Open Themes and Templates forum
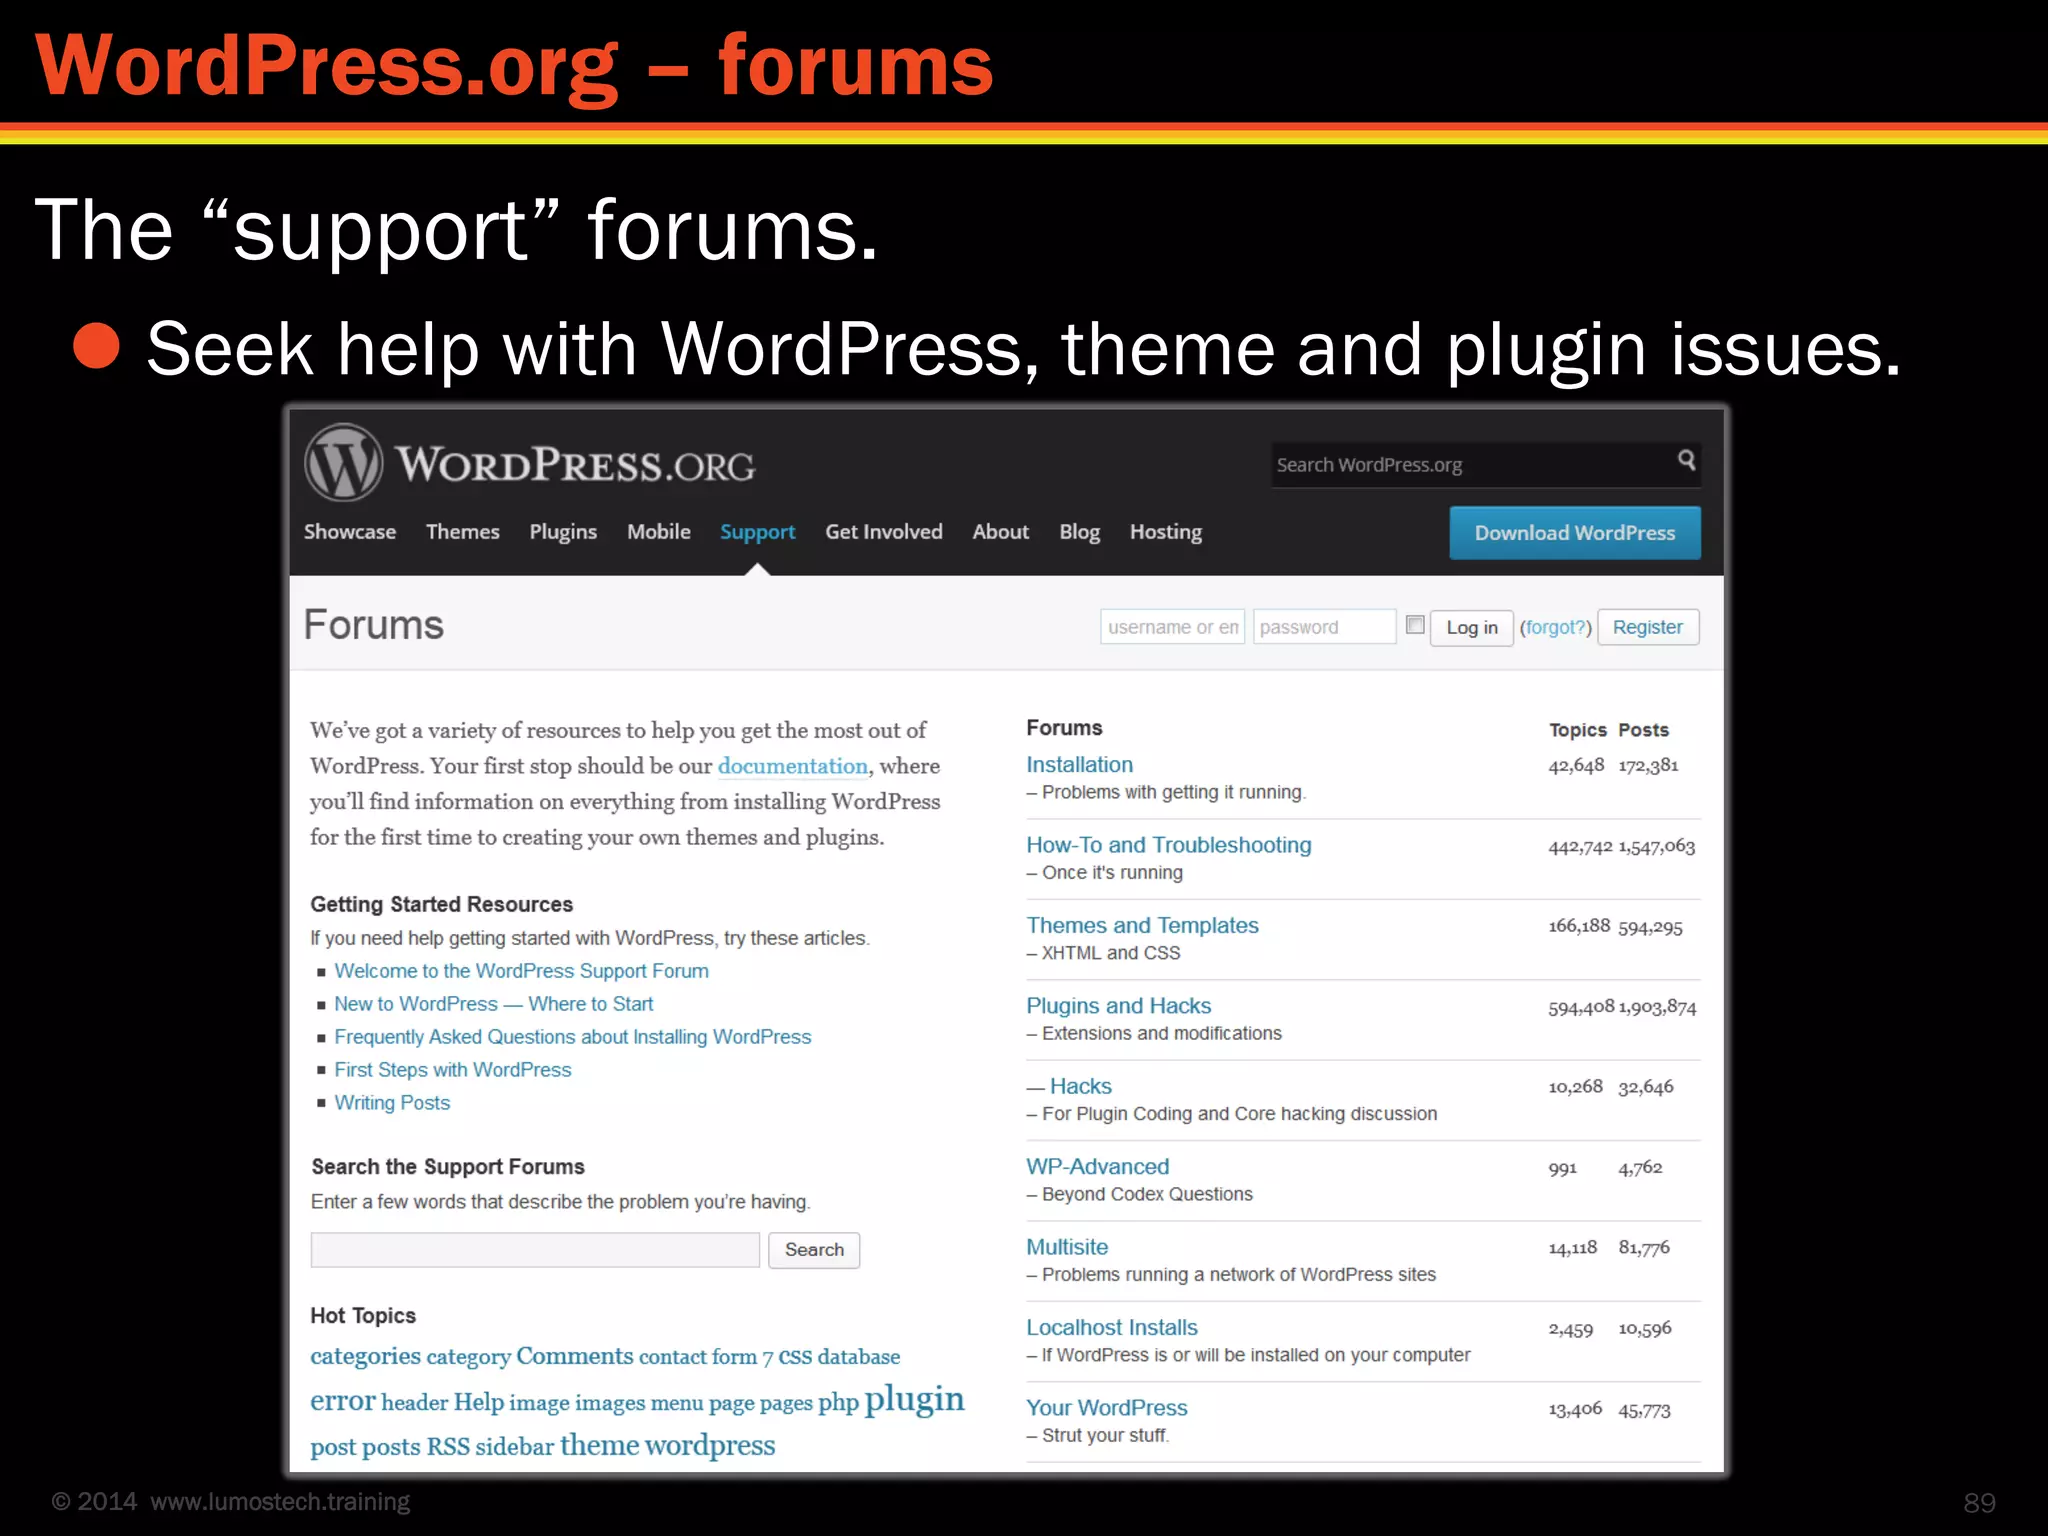The image size is (2048, 1536). [x=1142, y=926]
